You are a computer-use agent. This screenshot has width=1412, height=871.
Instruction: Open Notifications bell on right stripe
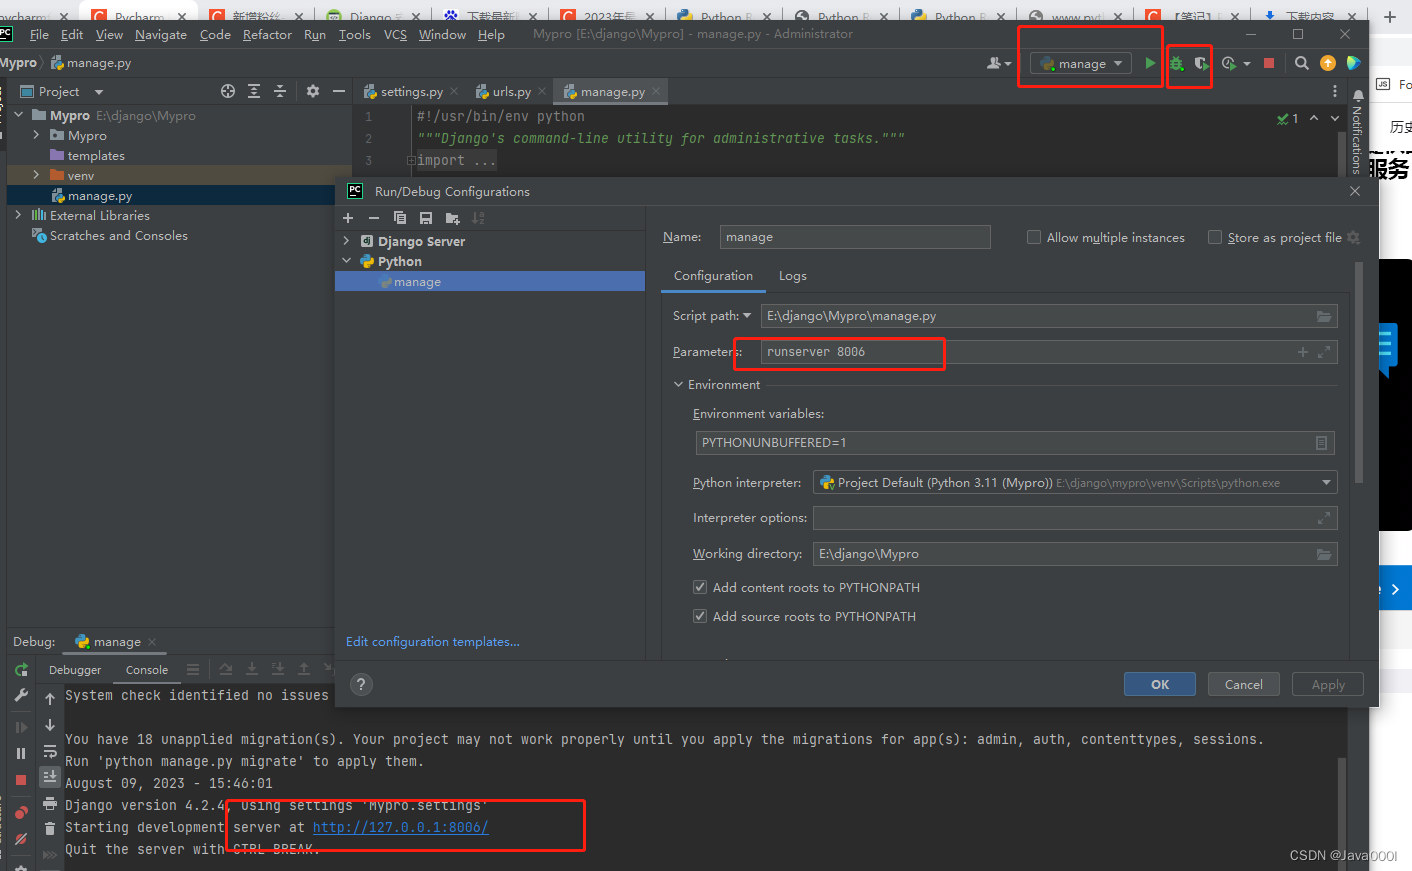tap(1358, 97)
